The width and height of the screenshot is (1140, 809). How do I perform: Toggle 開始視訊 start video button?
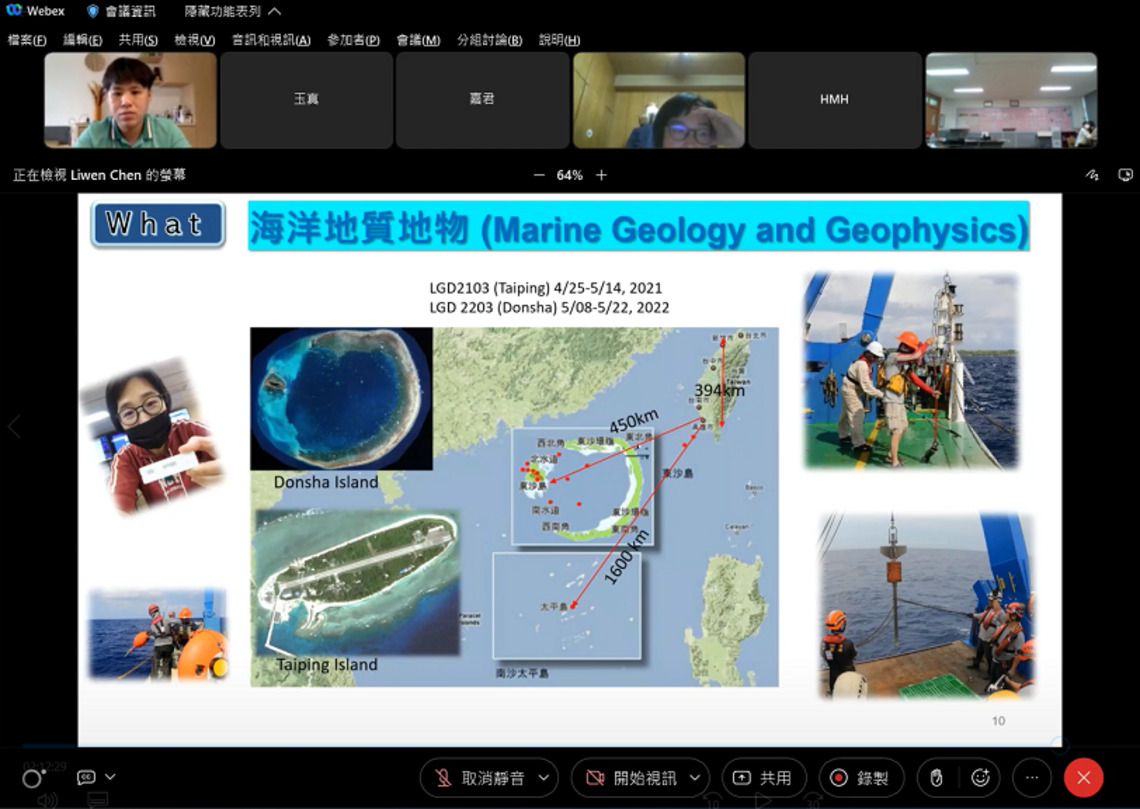[630, 778]
